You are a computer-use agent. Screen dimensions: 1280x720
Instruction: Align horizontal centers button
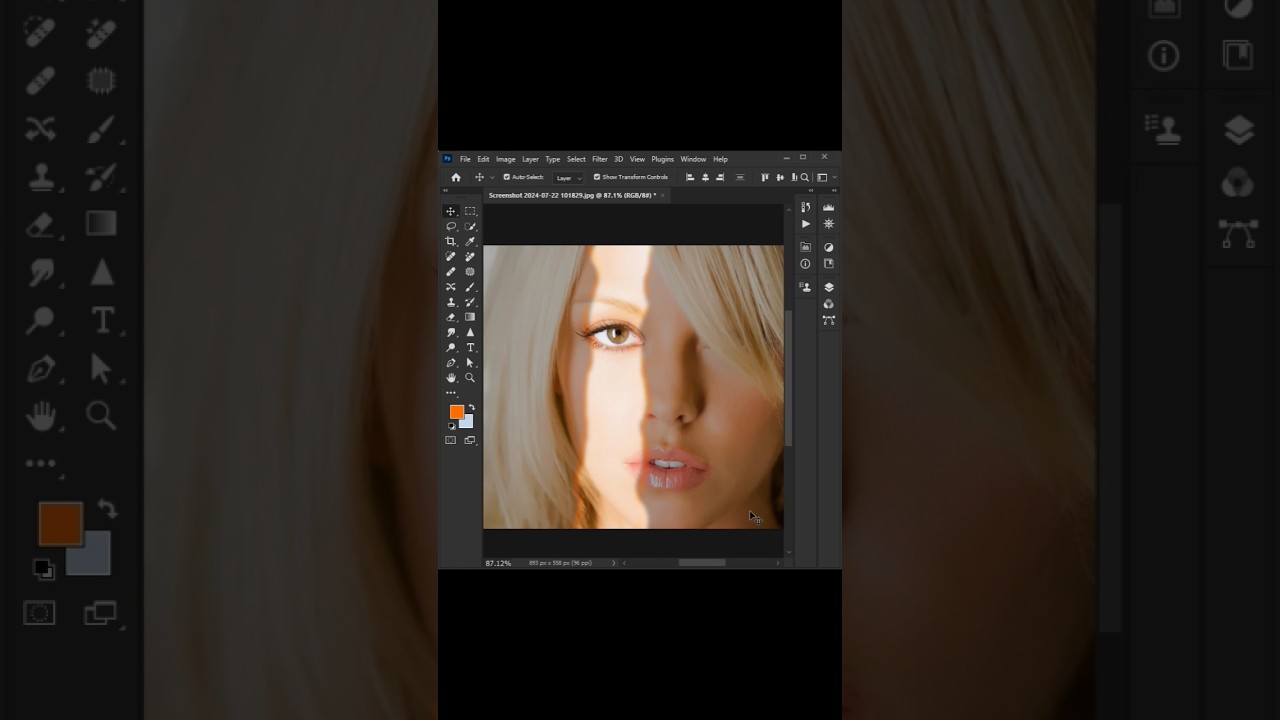(705, 177)
